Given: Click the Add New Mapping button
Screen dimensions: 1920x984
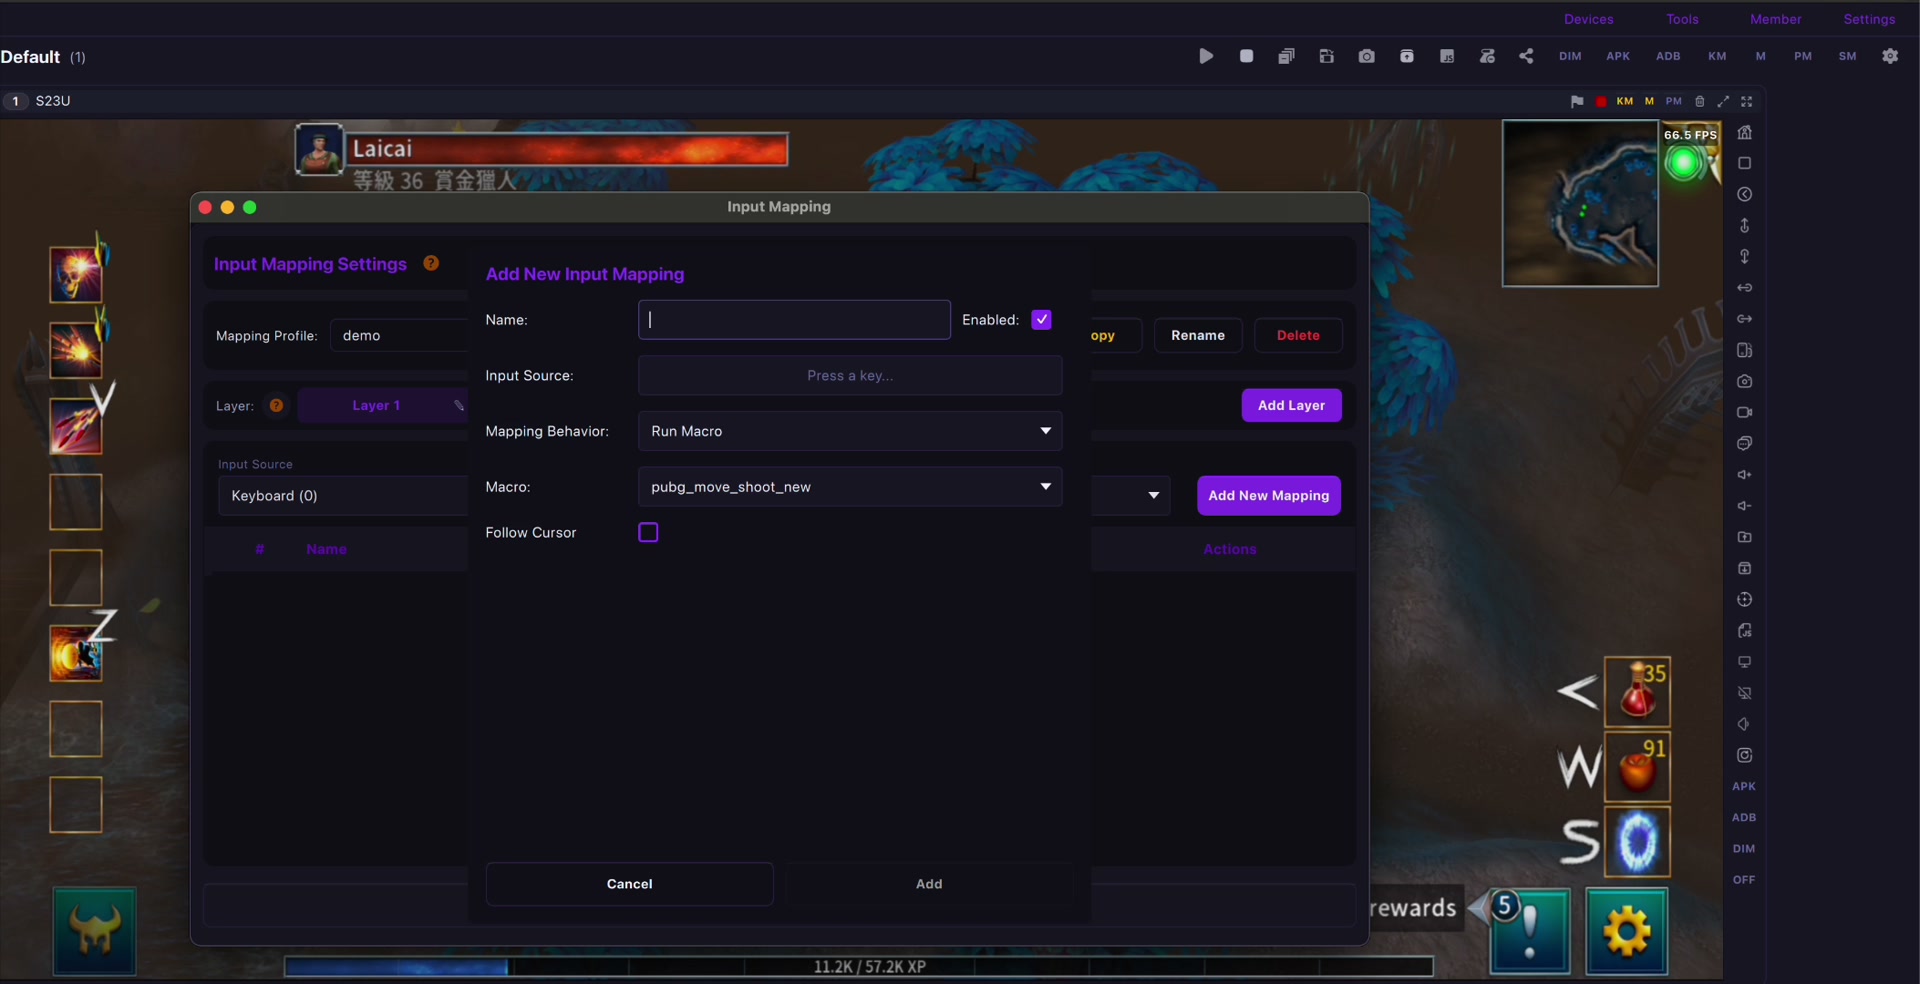Looking at the screenshot, I should 1269,495.
